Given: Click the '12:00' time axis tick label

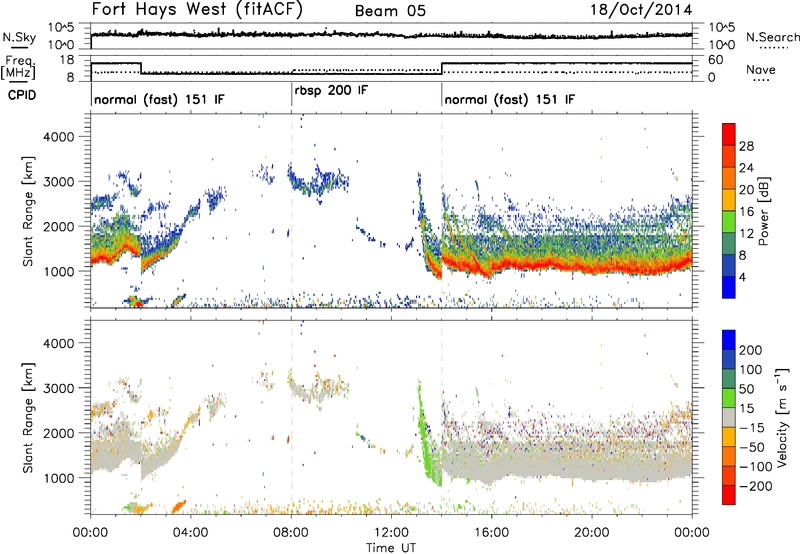Looking at the screenshot, I should tap(391, 533).
